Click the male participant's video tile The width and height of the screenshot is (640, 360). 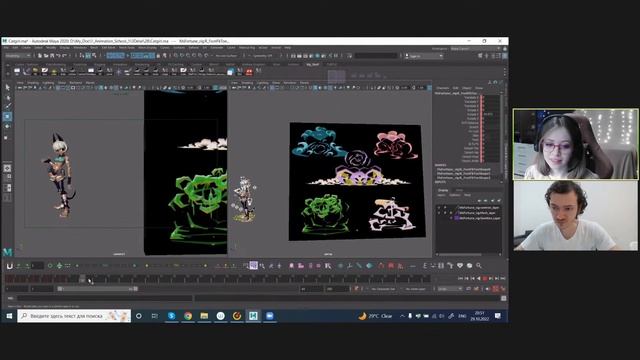576,216
